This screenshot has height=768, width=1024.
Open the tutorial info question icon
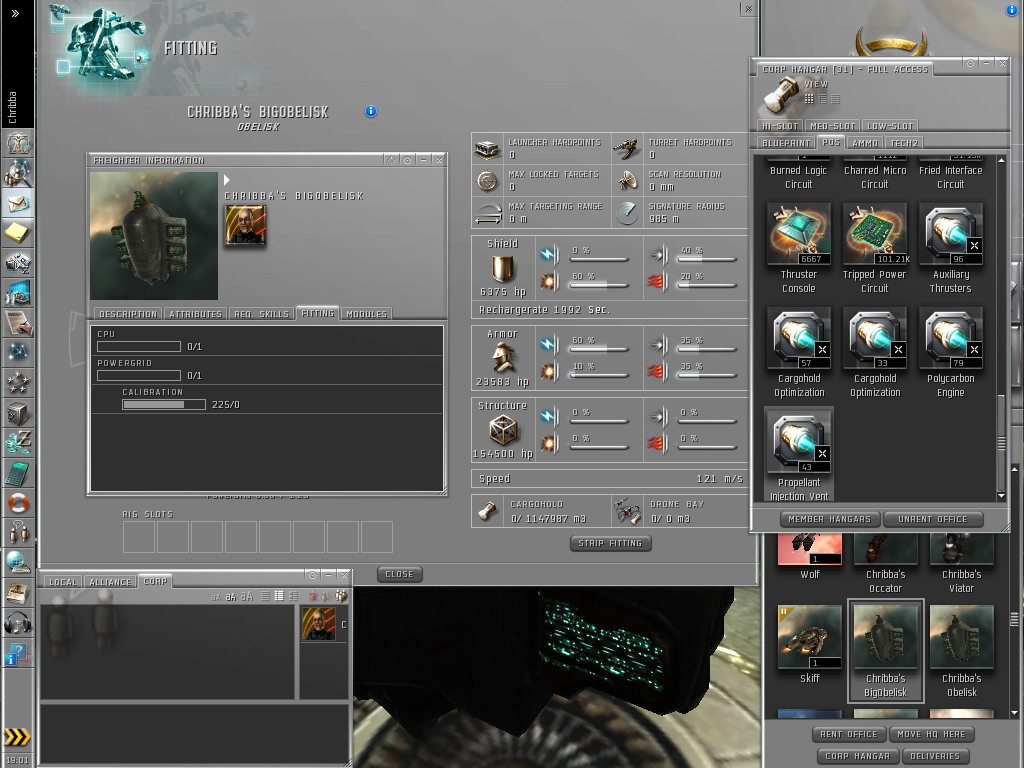click(18, 653)
